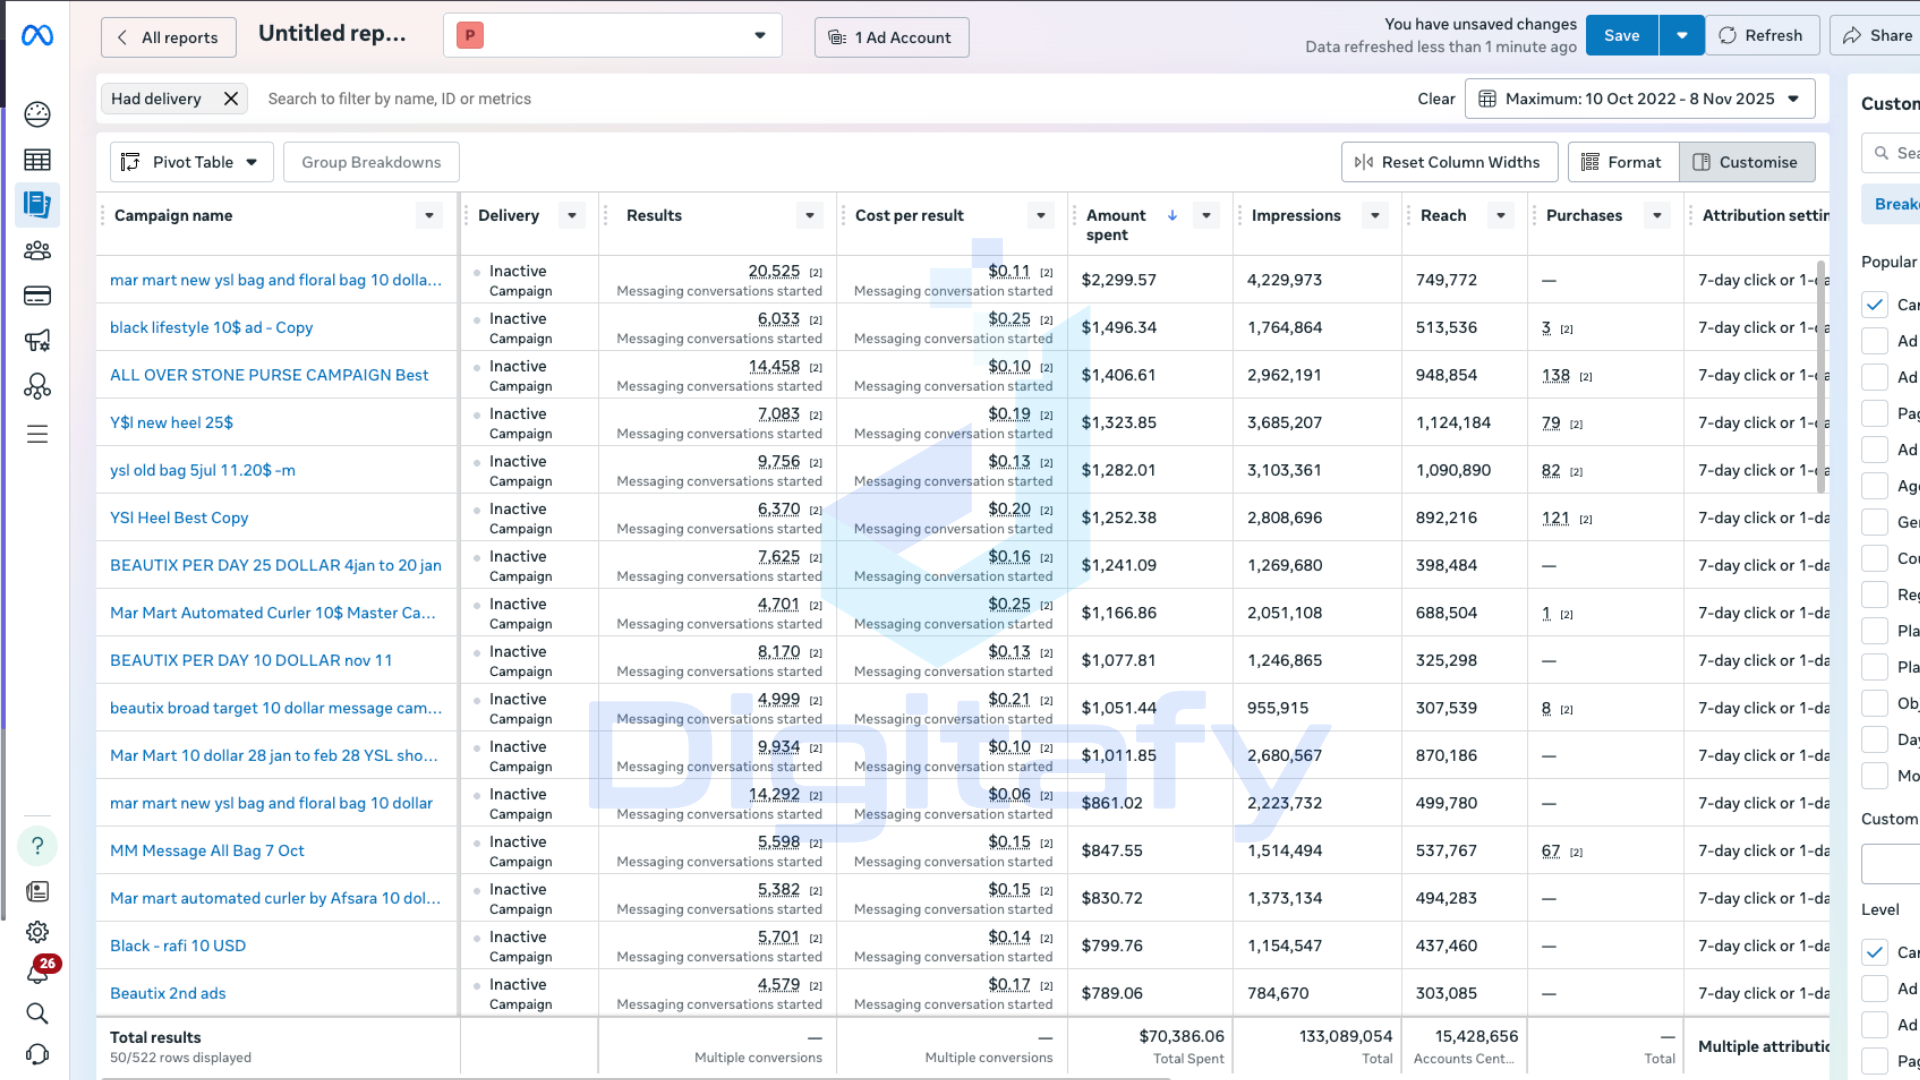Toggle checked Level campaign checkbox

[x=1875, y=952]
